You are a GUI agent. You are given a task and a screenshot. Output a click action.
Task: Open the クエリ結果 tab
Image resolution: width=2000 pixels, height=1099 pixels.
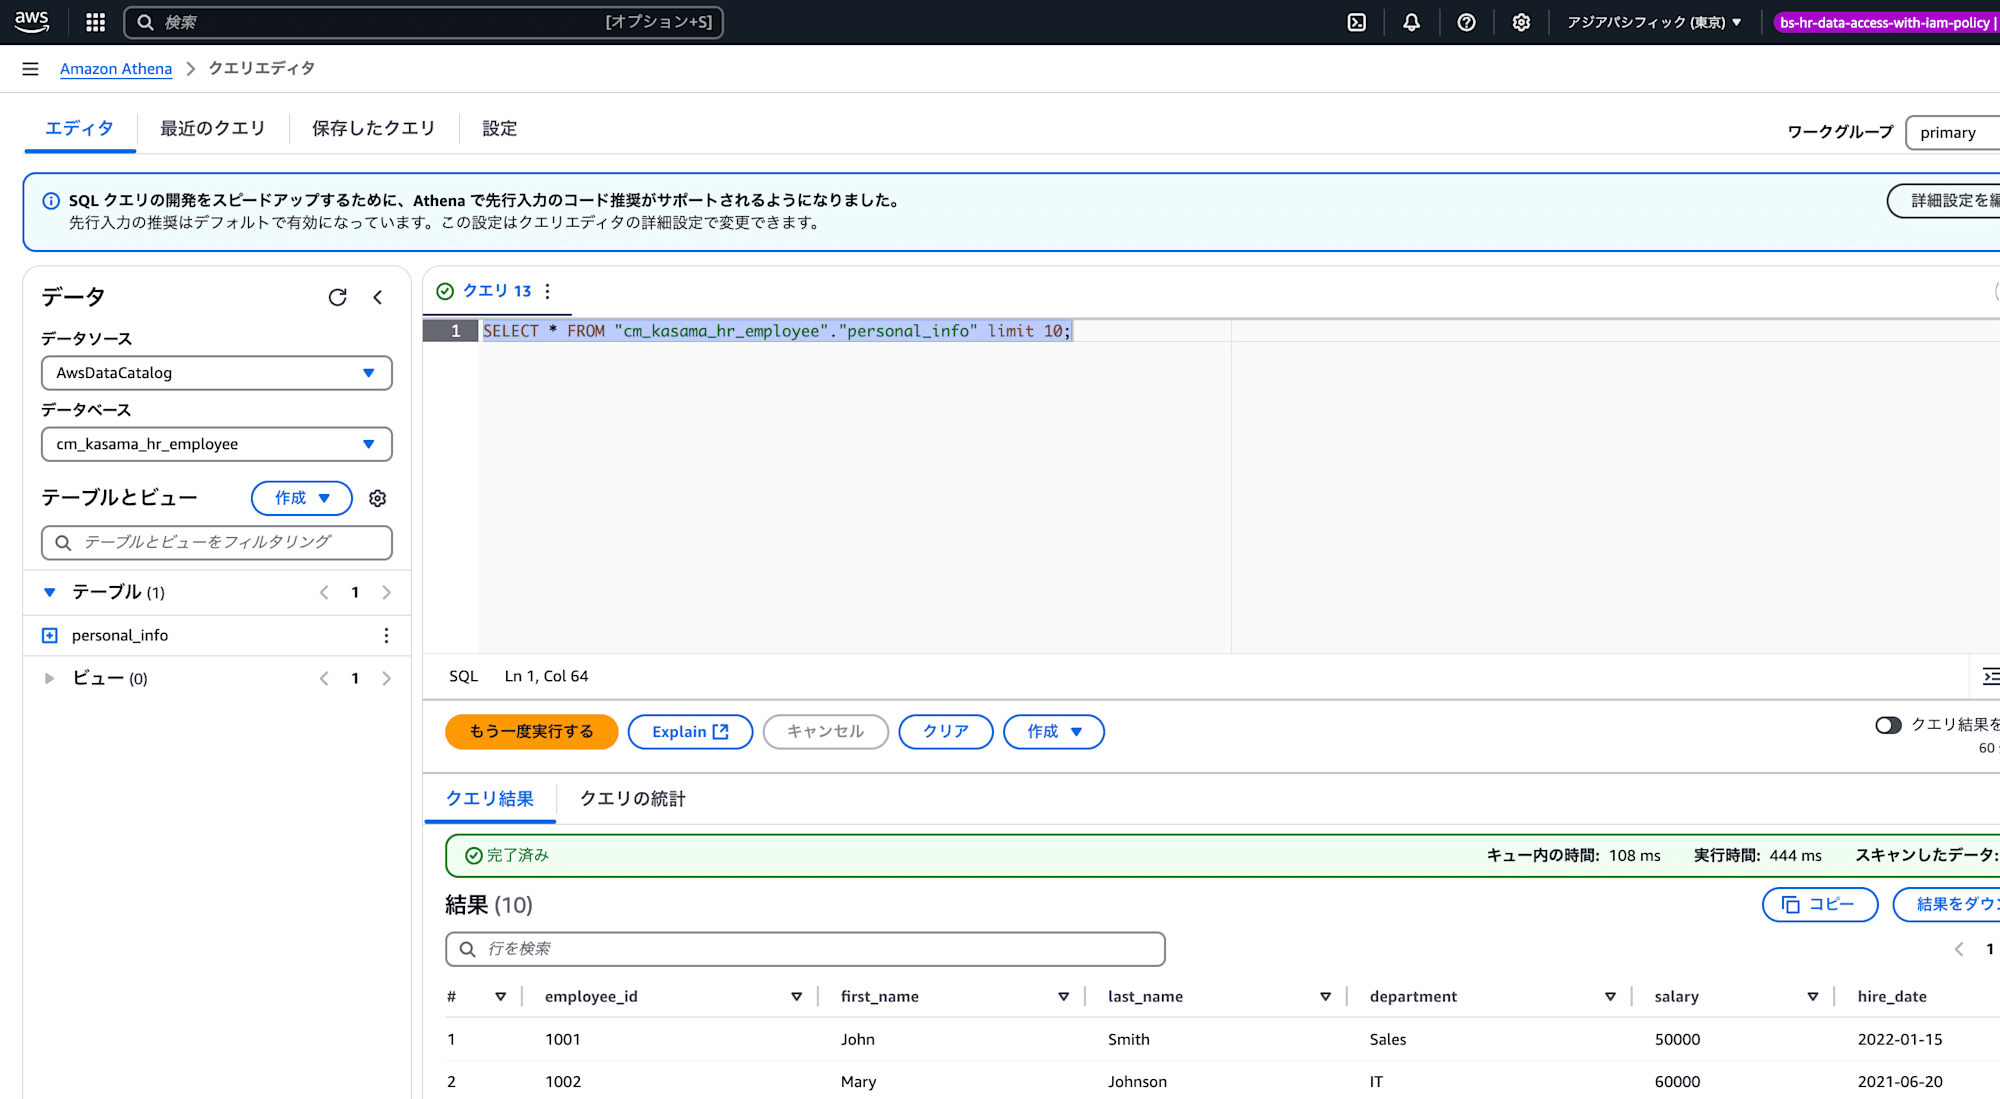490,799
